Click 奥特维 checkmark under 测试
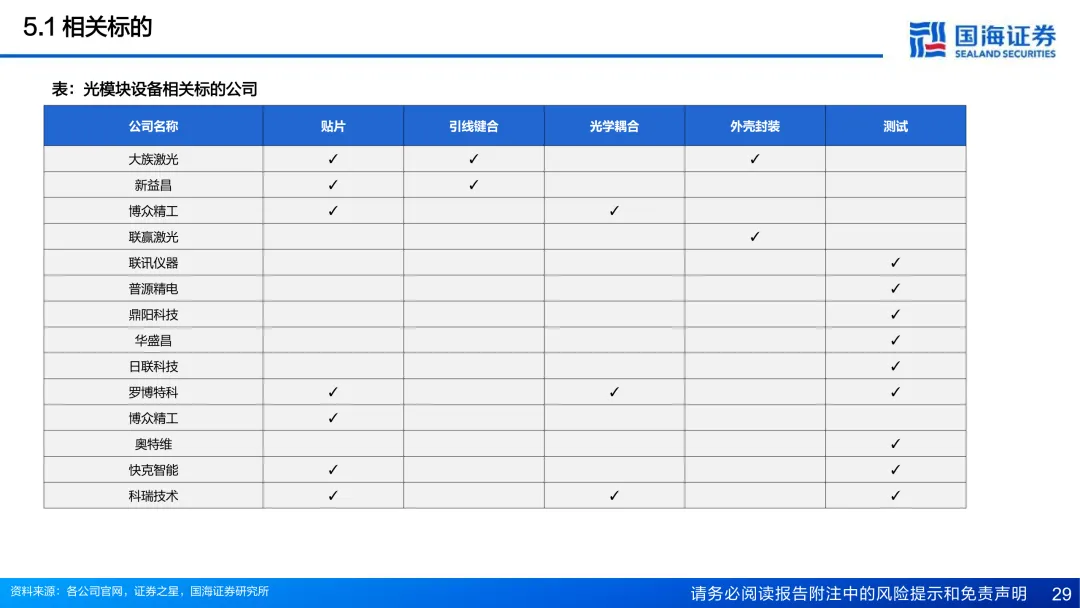The image size is (1080, 608). (x=895, y=444)
